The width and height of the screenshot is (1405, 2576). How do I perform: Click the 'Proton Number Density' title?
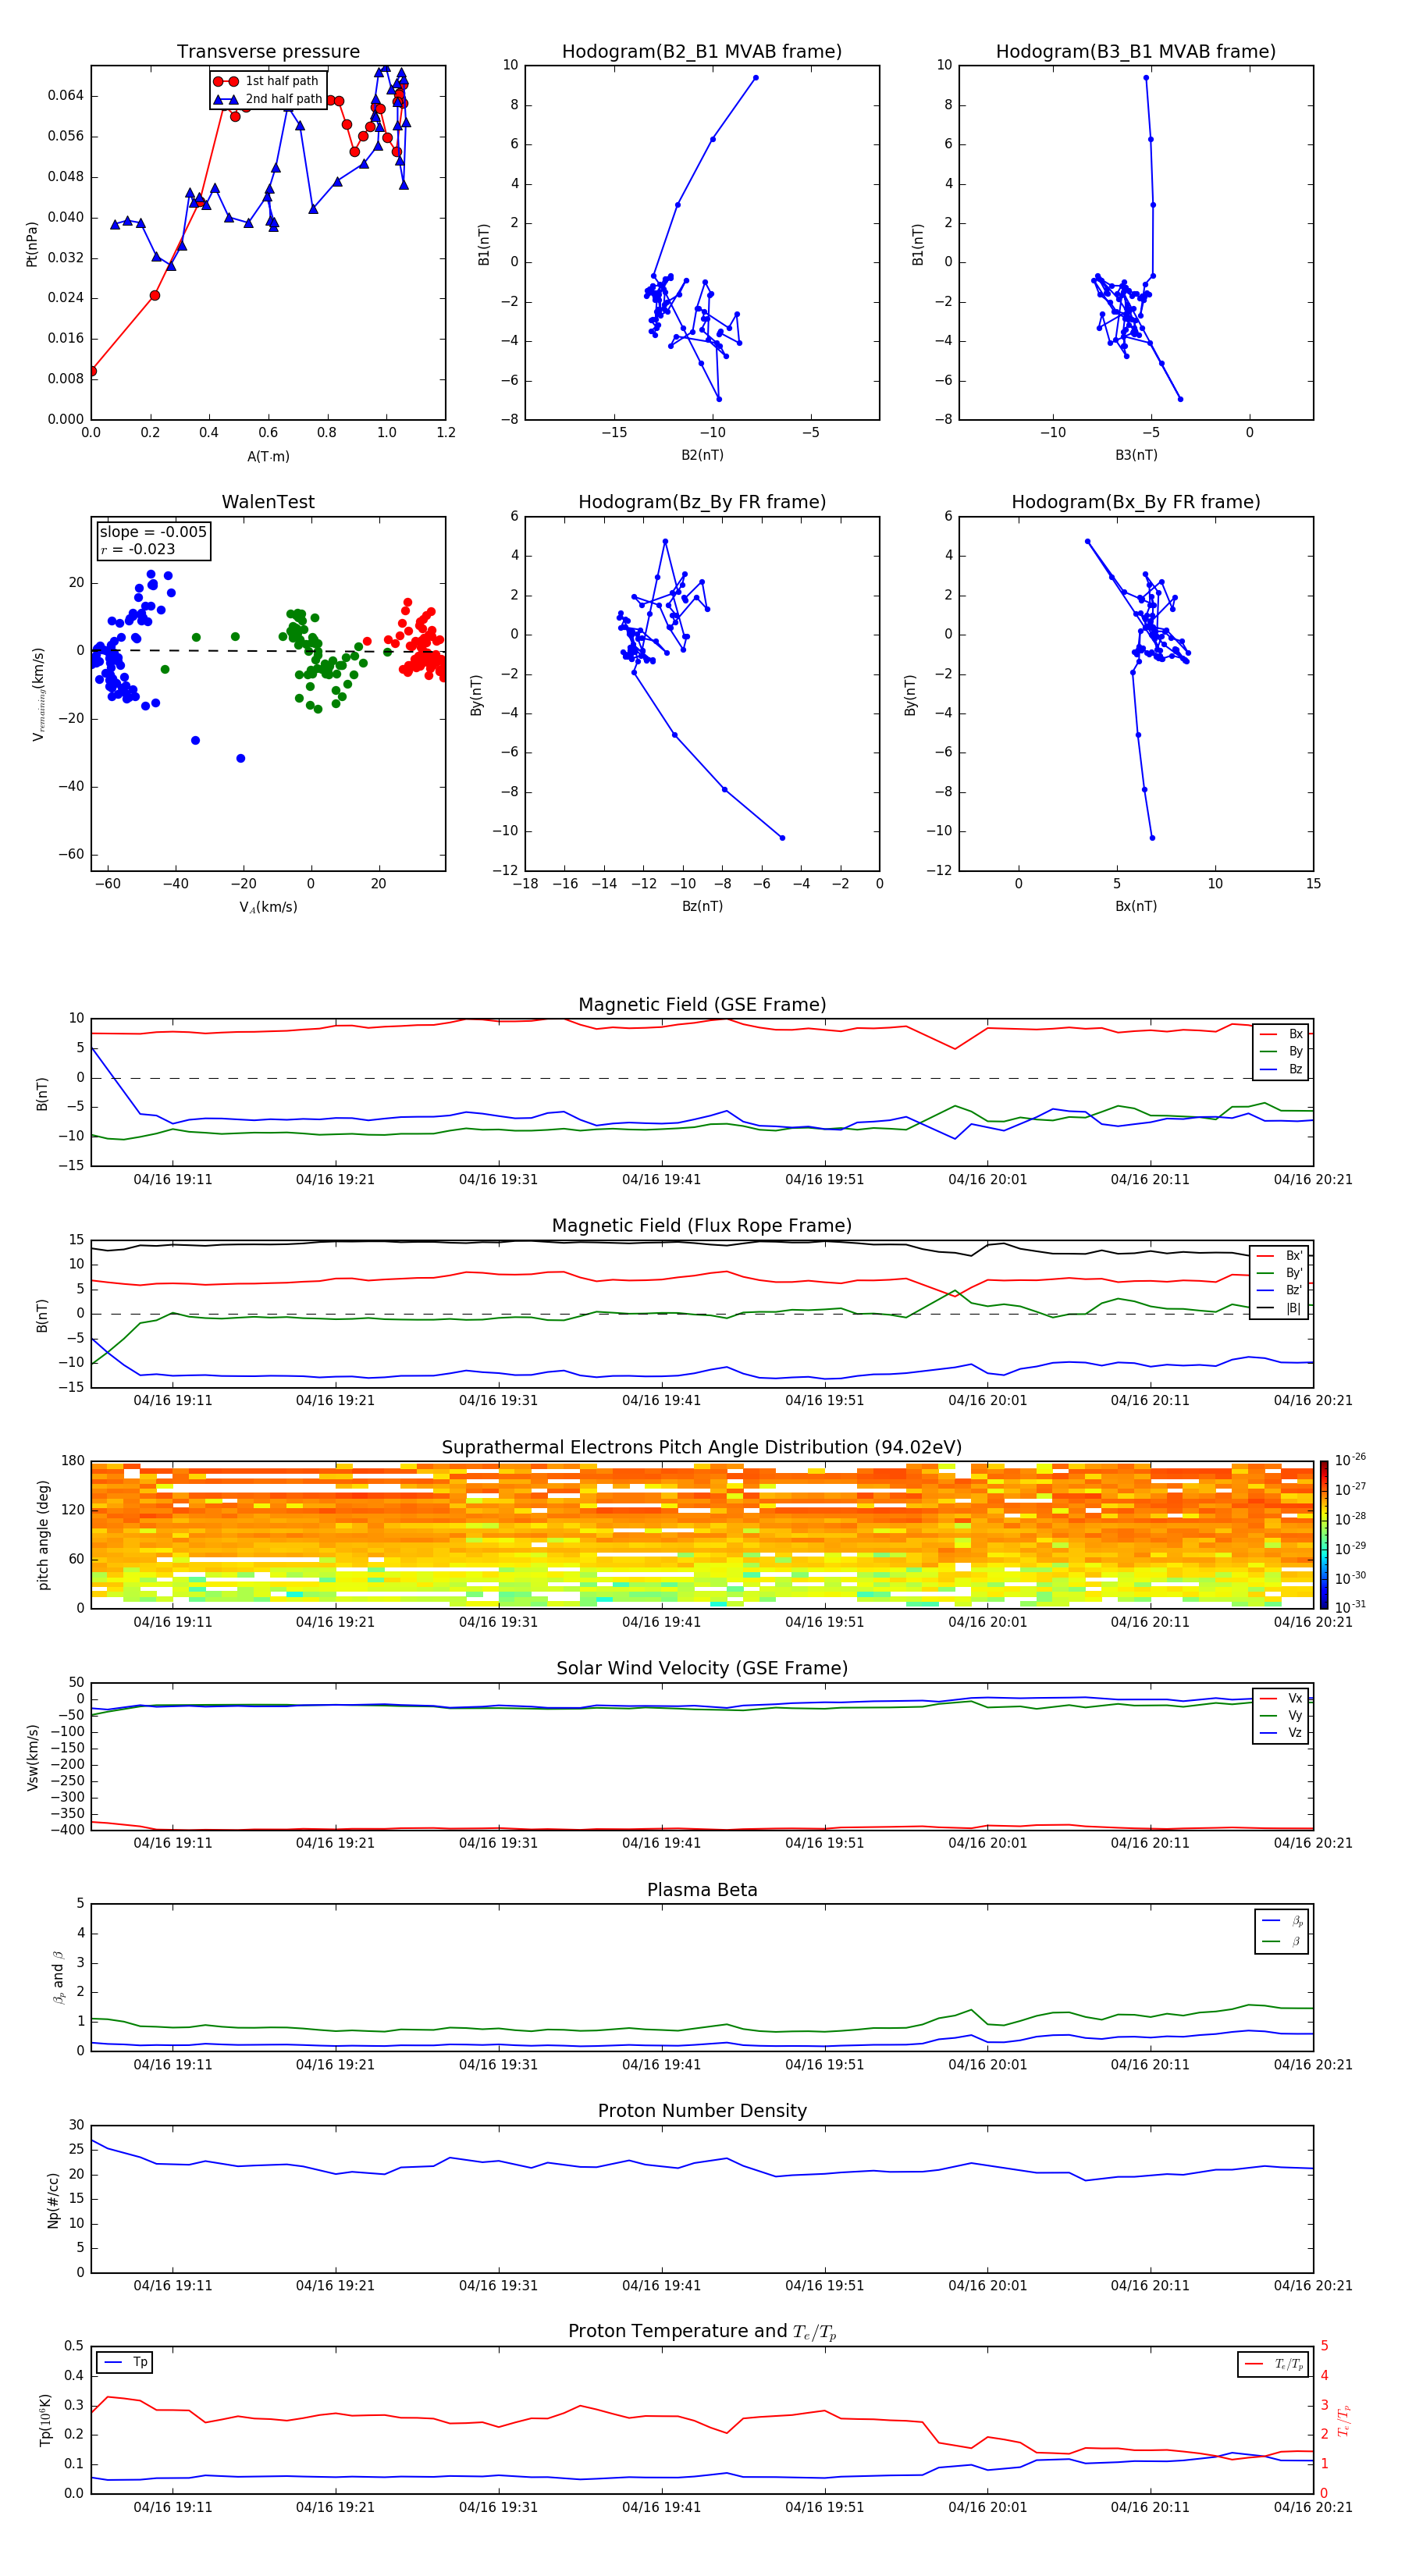[702, 2111]
